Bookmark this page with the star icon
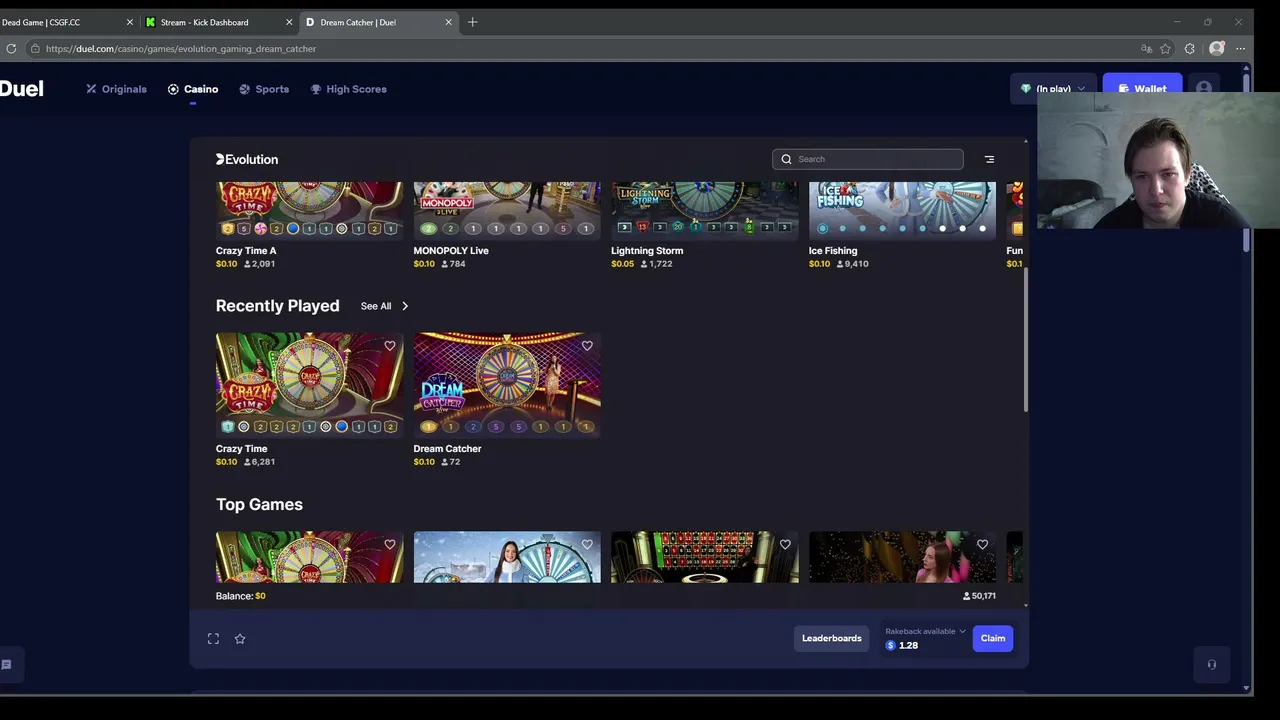 pyautogui.click(x=1165, y=48)
